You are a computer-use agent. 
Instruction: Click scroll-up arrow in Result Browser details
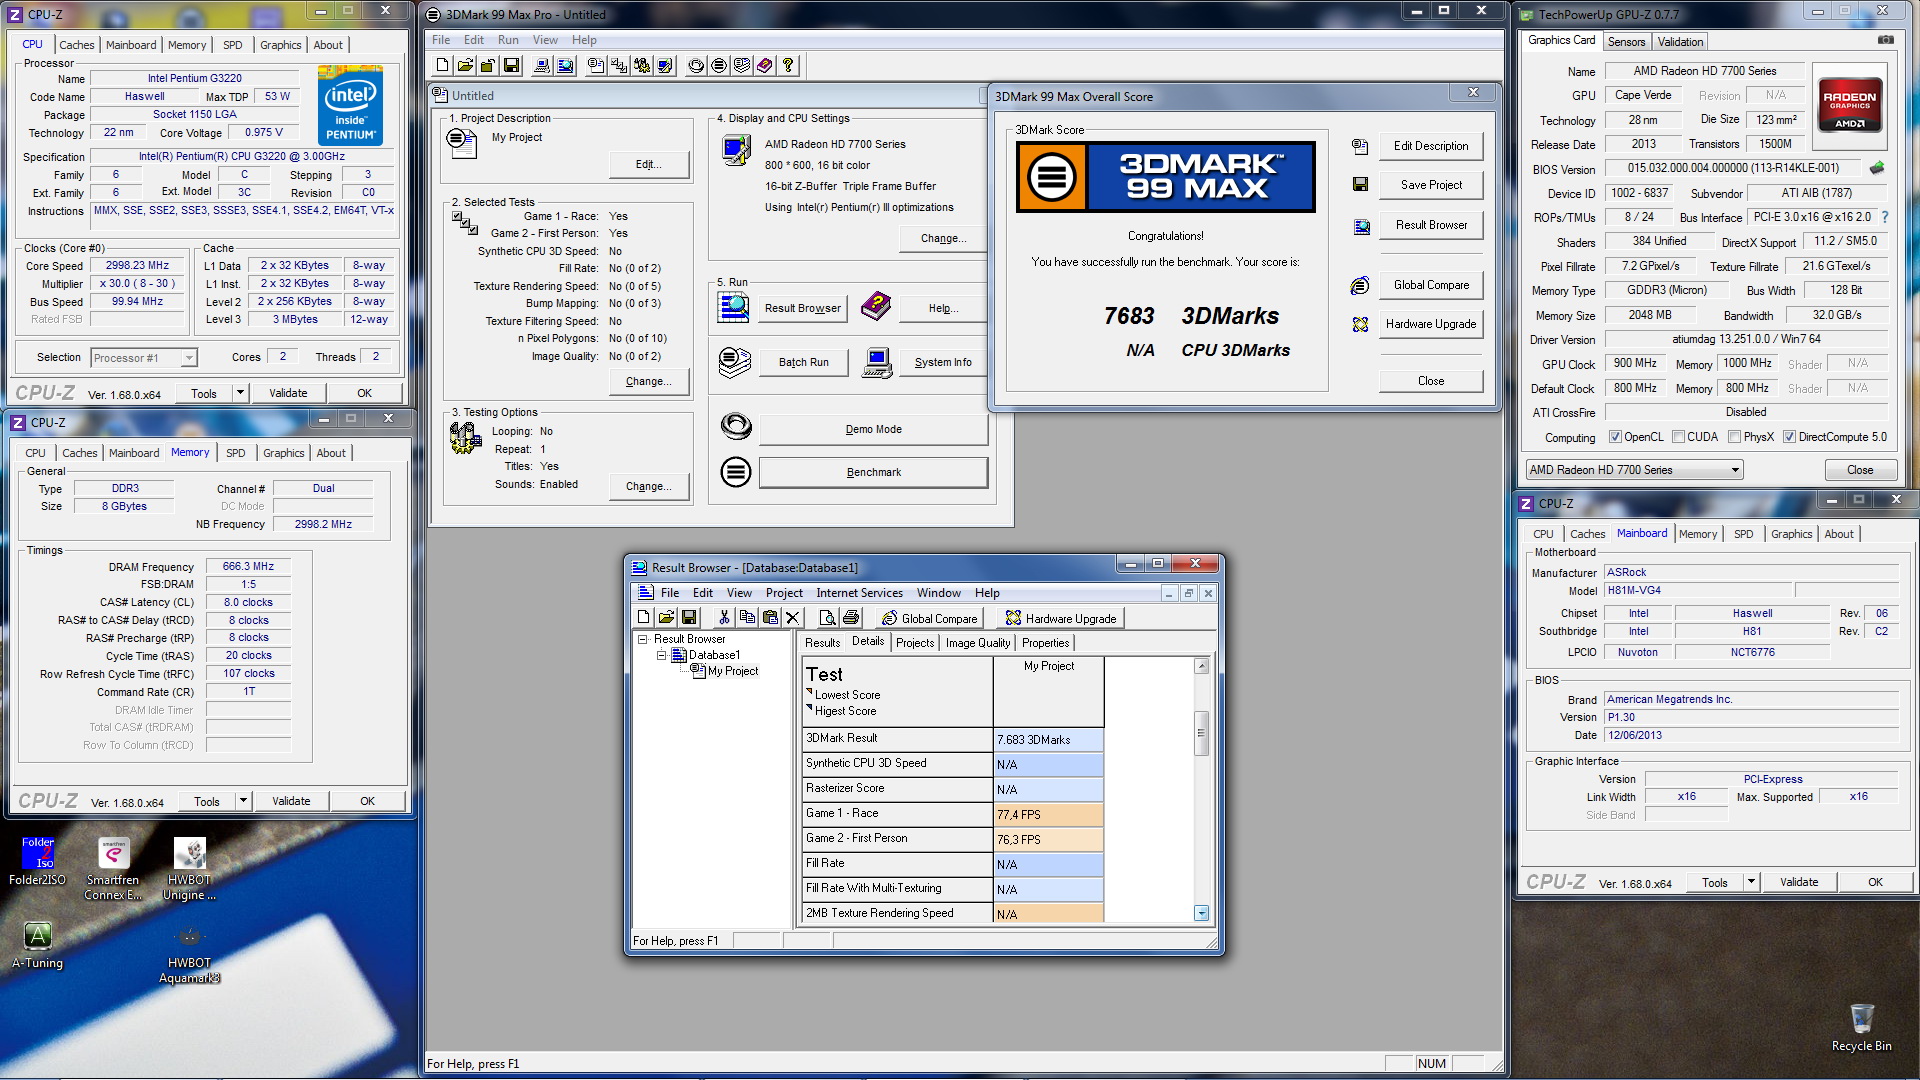(x=1201, y=666)
